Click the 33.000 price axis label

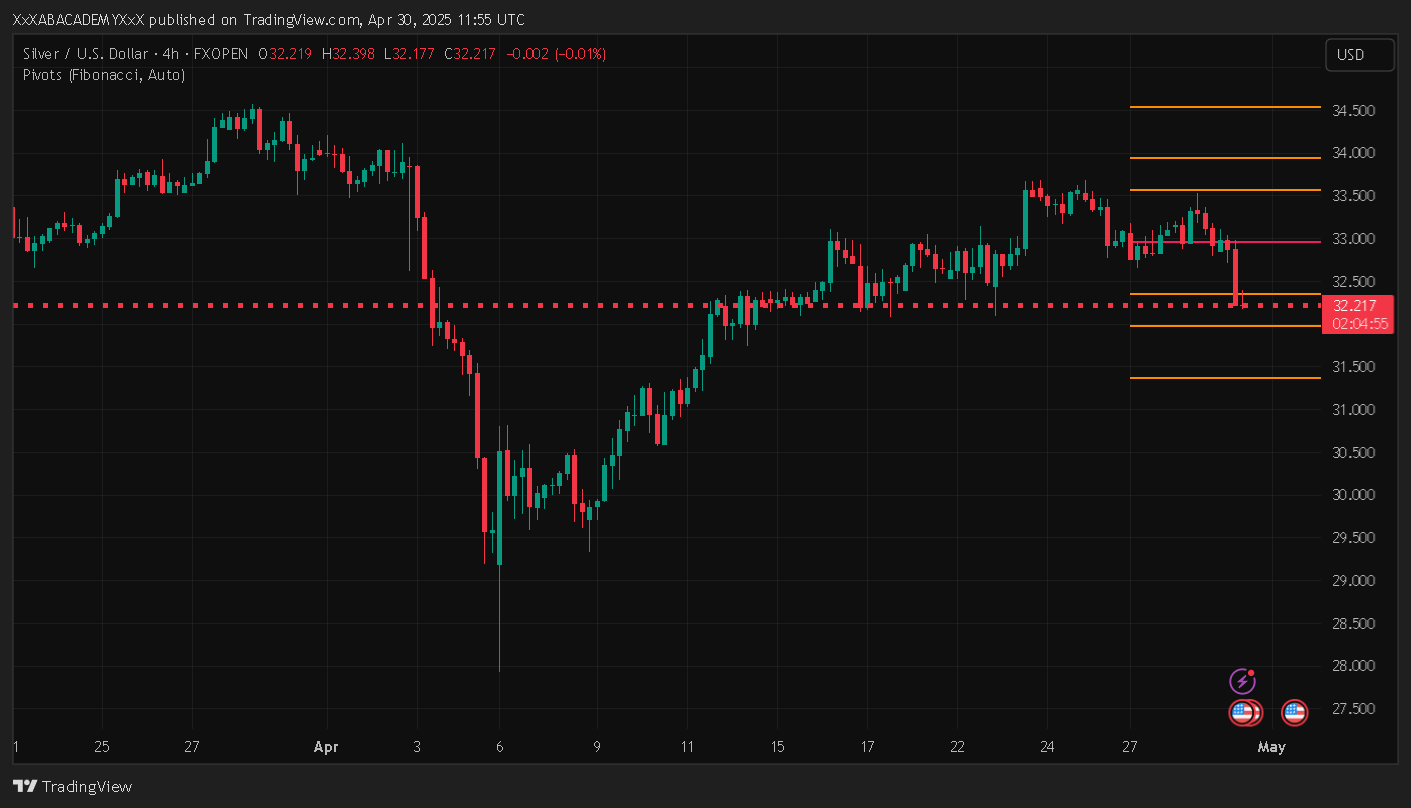click(x=1353, y=239)
